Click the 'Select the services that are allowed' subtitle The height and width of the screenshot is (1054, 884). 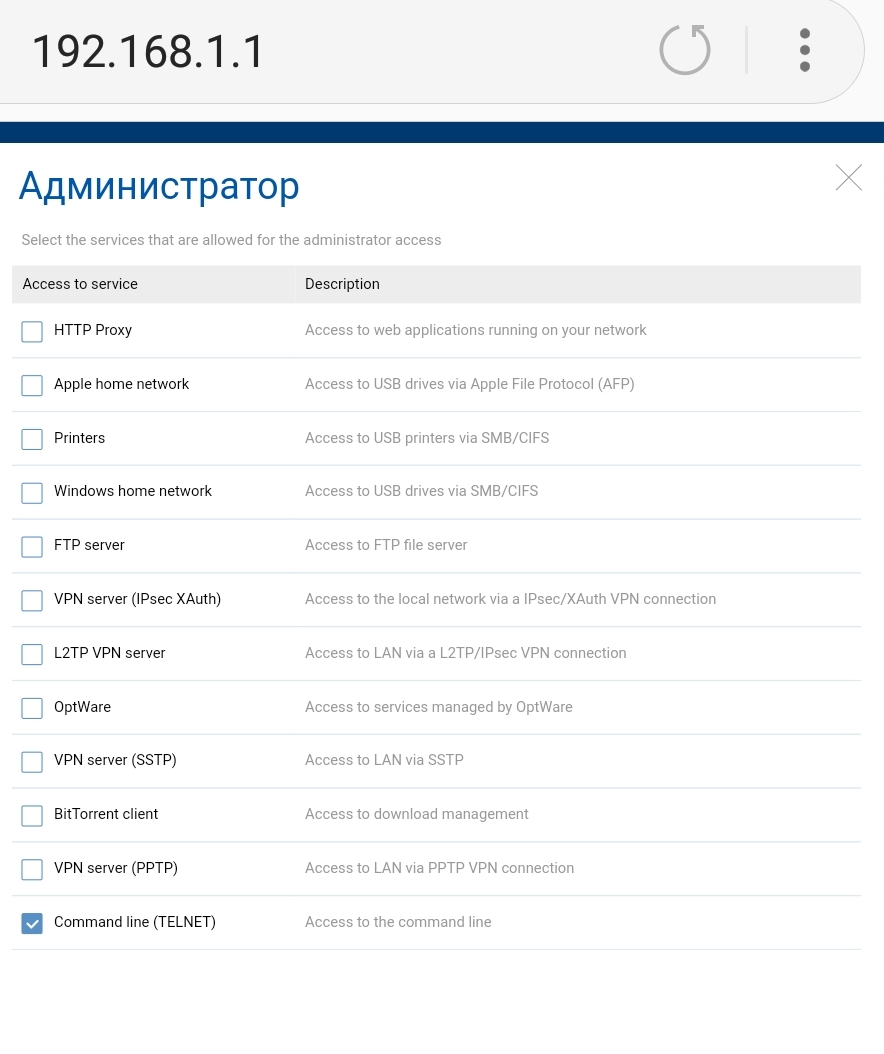tap(231, 240)
